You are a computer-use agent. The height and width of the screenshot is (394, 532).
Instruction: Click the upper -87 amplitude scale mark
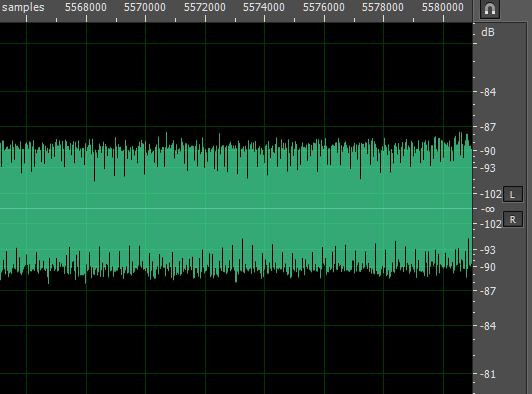pos(488,127)
